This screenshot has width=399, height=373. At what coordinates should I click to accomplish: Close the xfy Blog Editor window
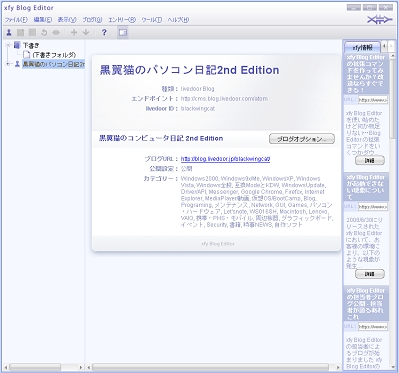coord(386,7)
